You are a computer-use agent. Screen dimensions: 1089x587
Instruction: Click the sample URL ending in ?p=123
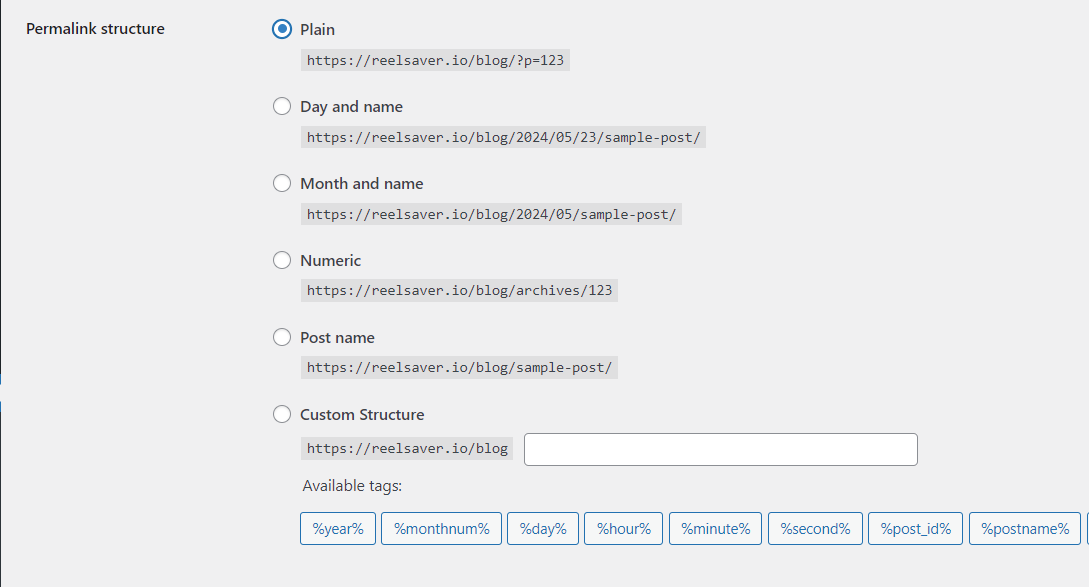click(435, 60)
